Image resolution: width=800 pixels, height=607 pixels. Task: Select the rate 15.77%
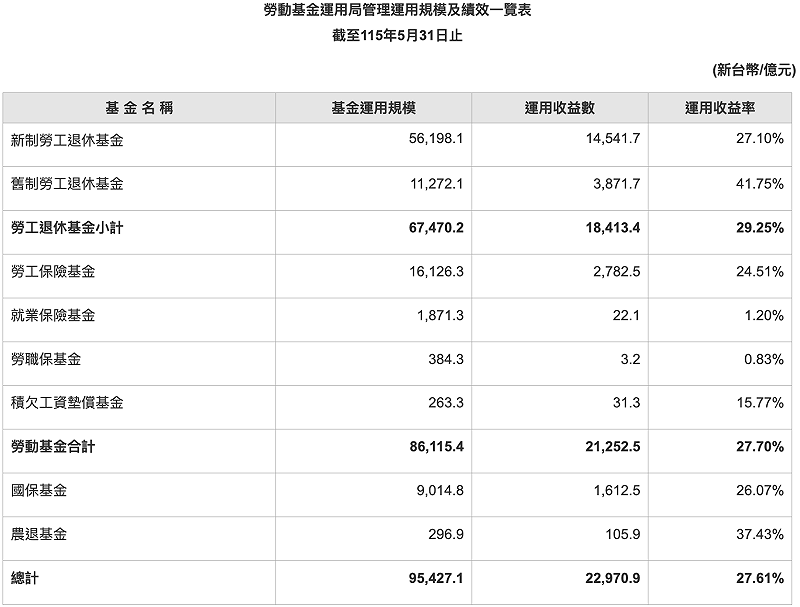[760, 403]
